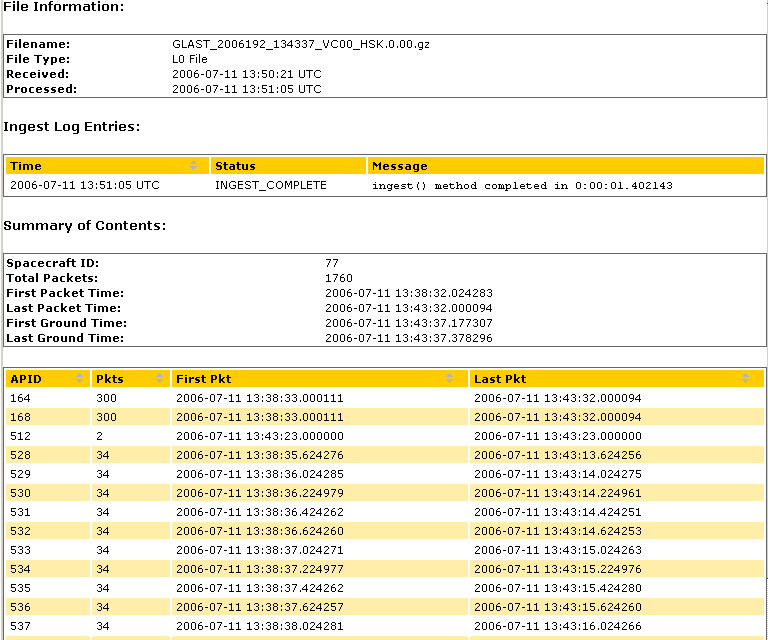Click the Status column header

coord(288,166)
